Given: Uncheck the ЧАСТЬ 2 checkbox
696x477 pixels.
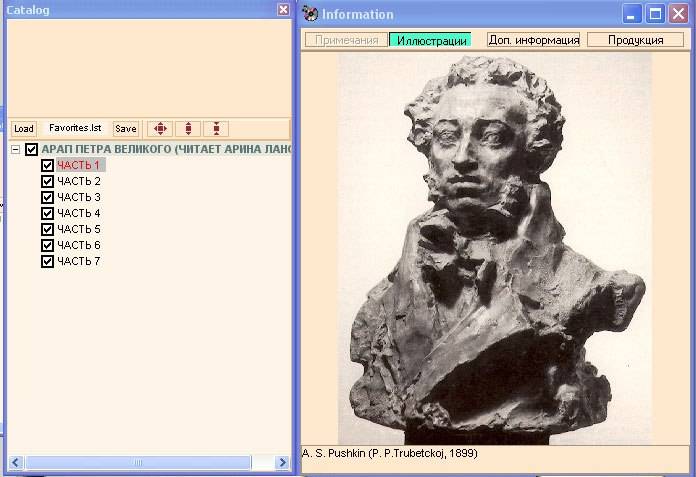Looking at the screenshot, I should [x=47, y=181].
